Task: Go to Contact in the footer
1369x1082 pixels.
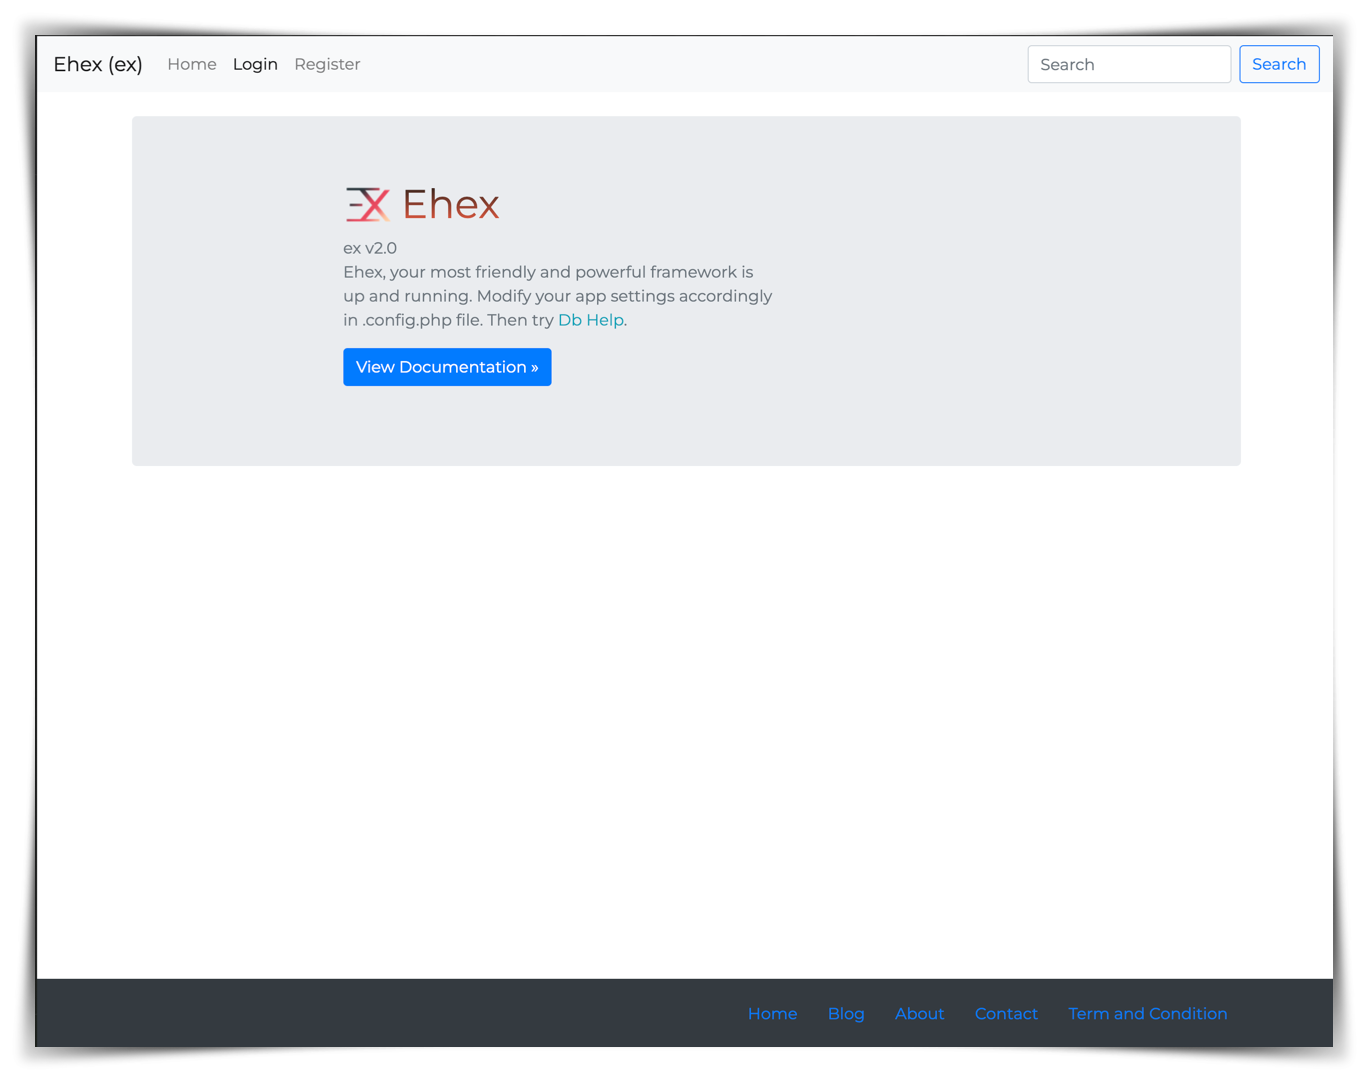Action: click(1006, 1013)
